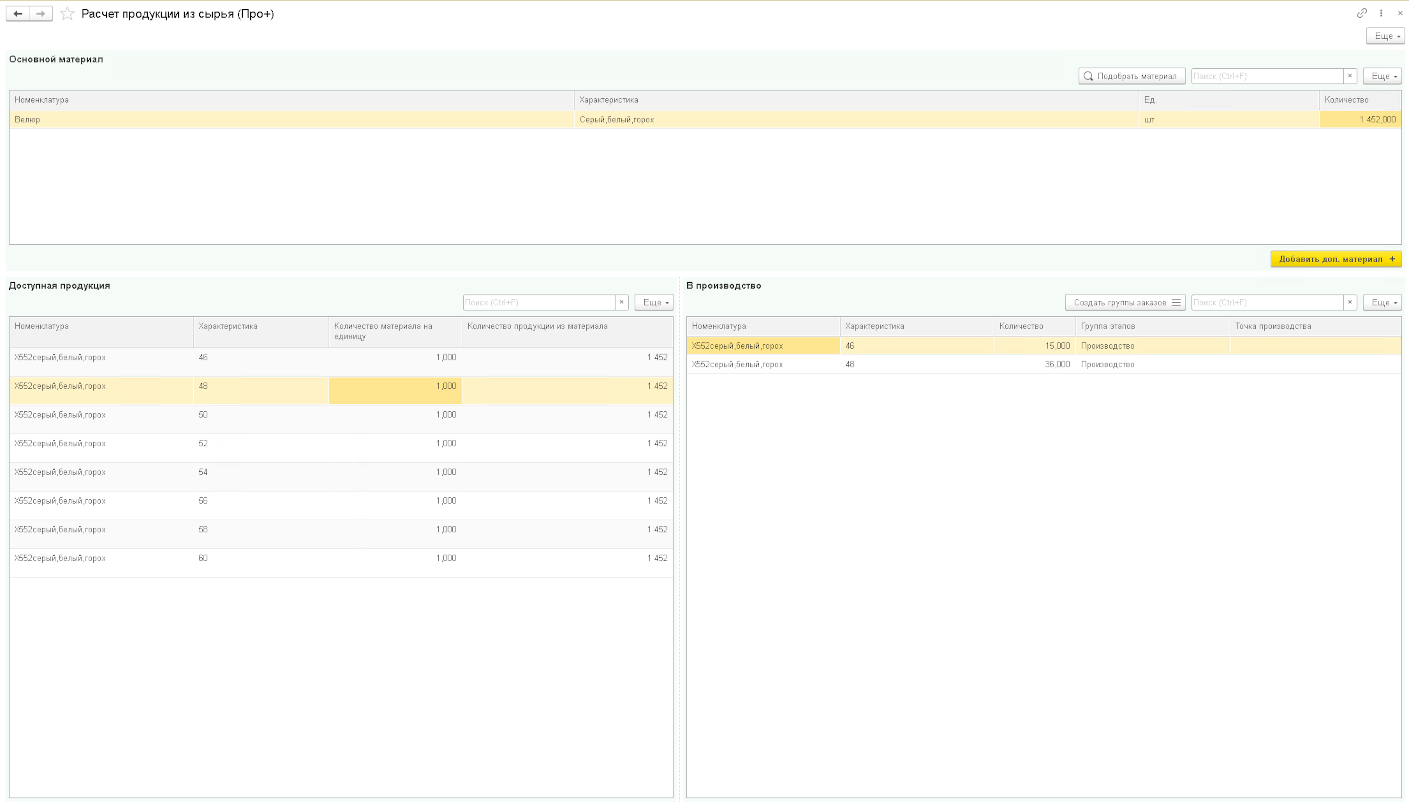Click the Создать группы заказов button
Screen dimensions: 1409x802
[1125, 302]
